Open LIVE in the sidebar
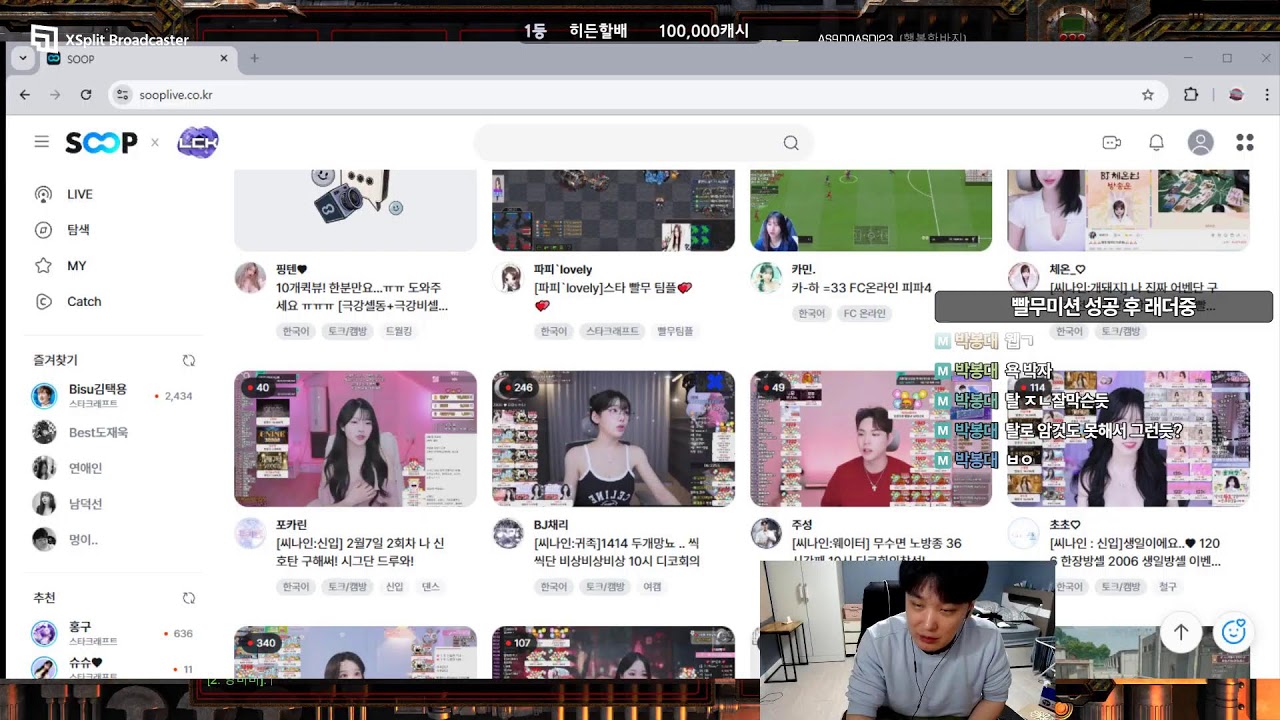1280x720 pixels. [80, 194]
